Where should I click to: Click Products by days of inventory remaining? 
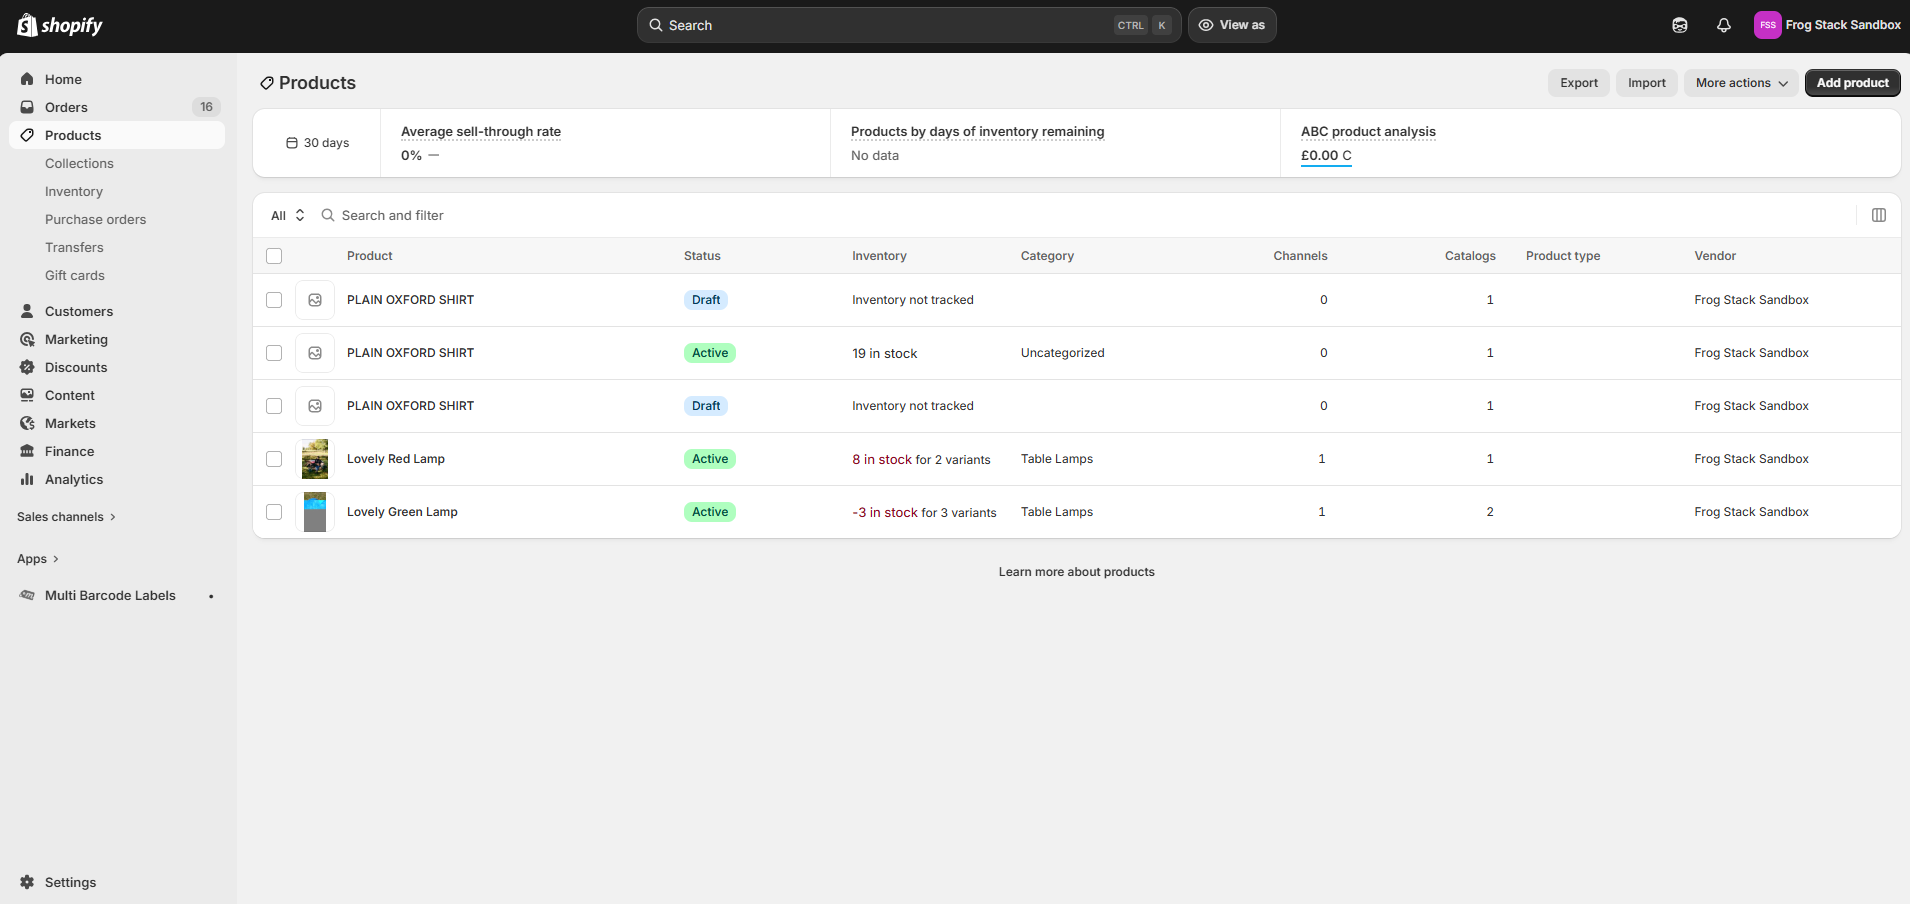(x=978, y=131)
